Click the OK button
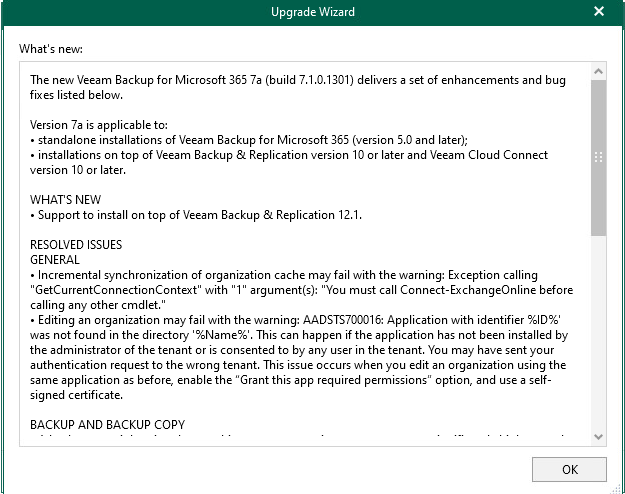 point(569,469)
